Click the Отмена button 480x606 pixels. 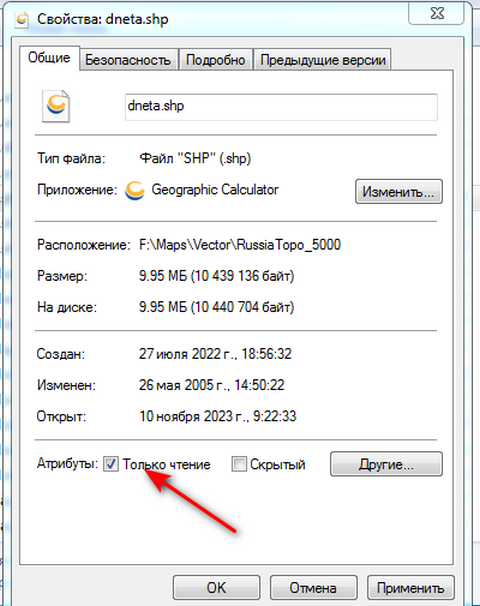313,587
